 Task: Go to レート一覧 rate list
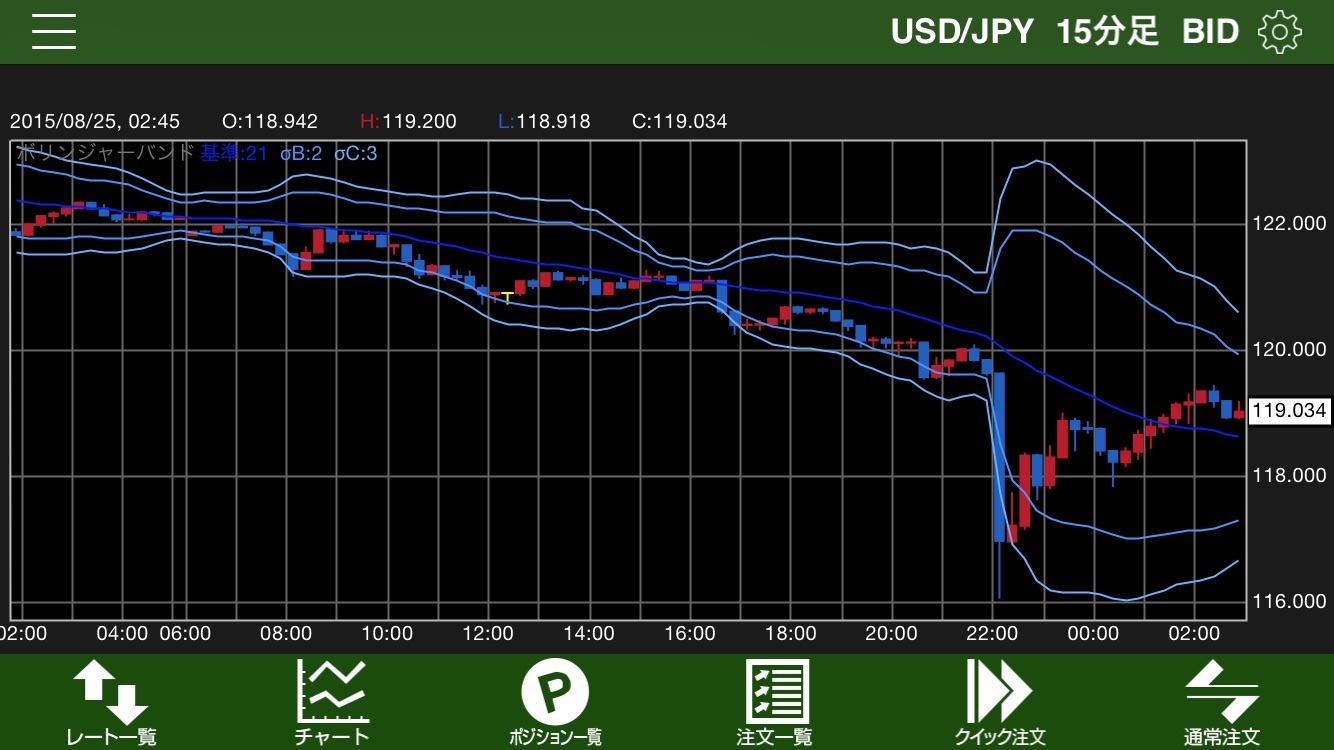111,703
